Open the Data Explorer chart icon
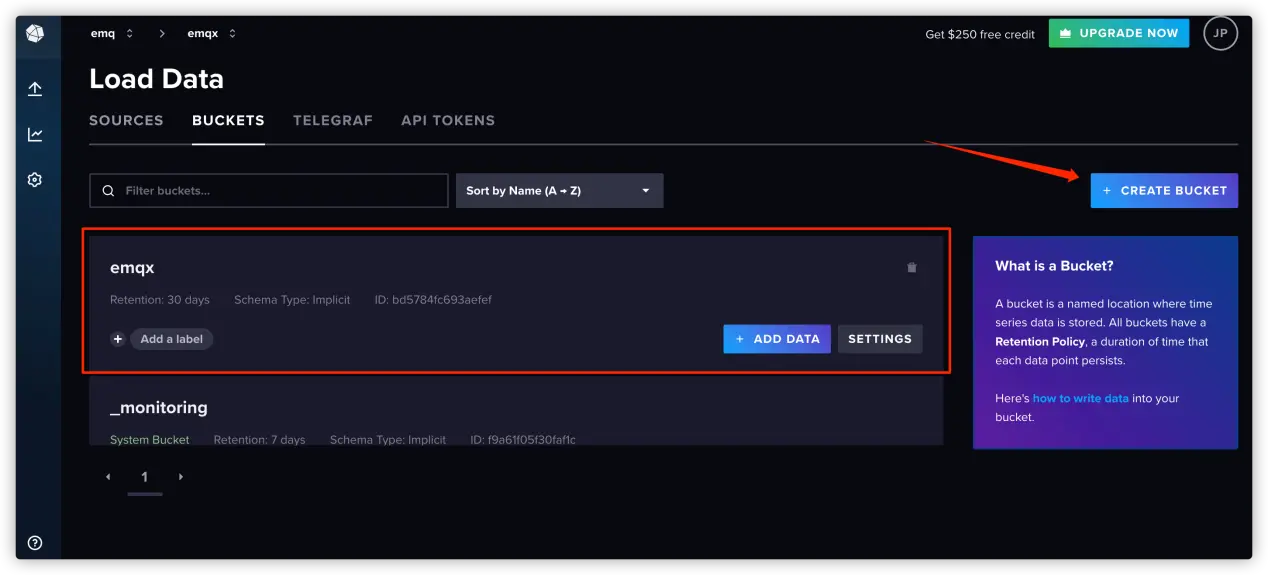The height and width of the screenshot is (575, 1268). [35, 135]
